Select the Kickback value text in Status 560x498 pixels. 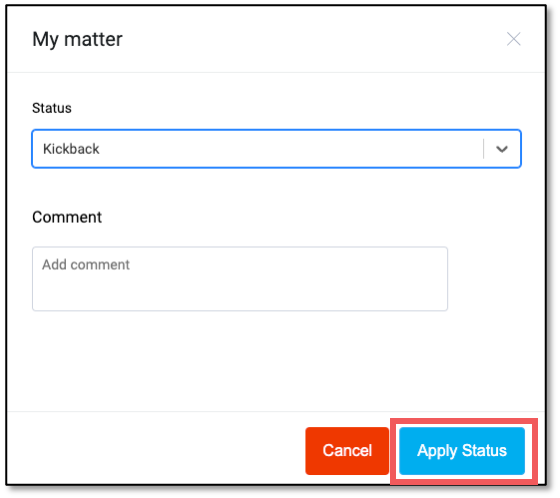tap(71, 149)
